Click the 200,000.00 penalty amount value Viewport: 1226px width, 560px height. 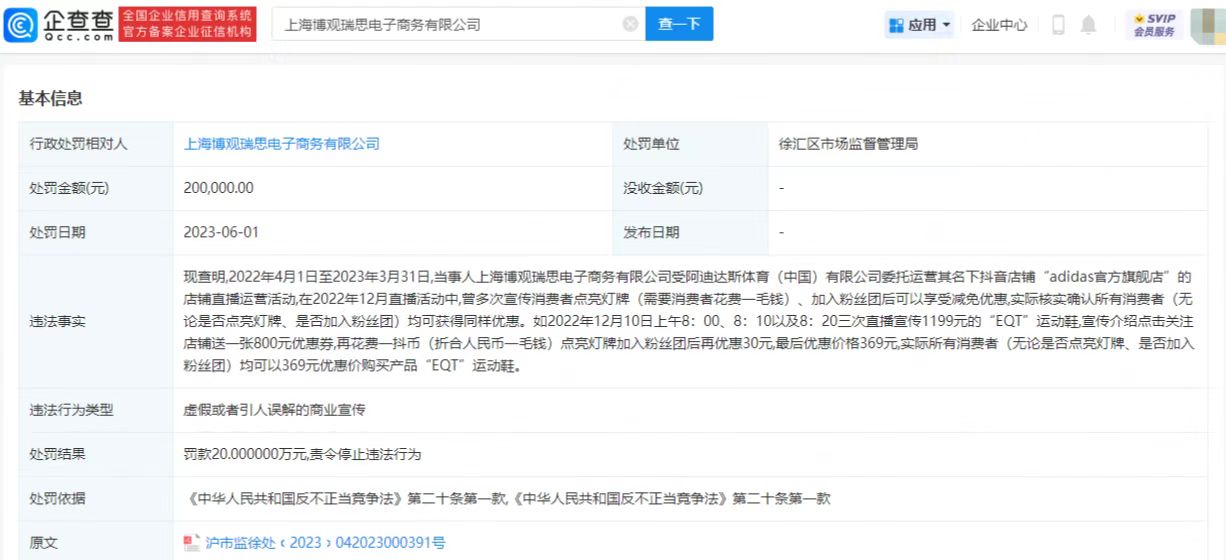pyautogui.click(x=218, y=188)
